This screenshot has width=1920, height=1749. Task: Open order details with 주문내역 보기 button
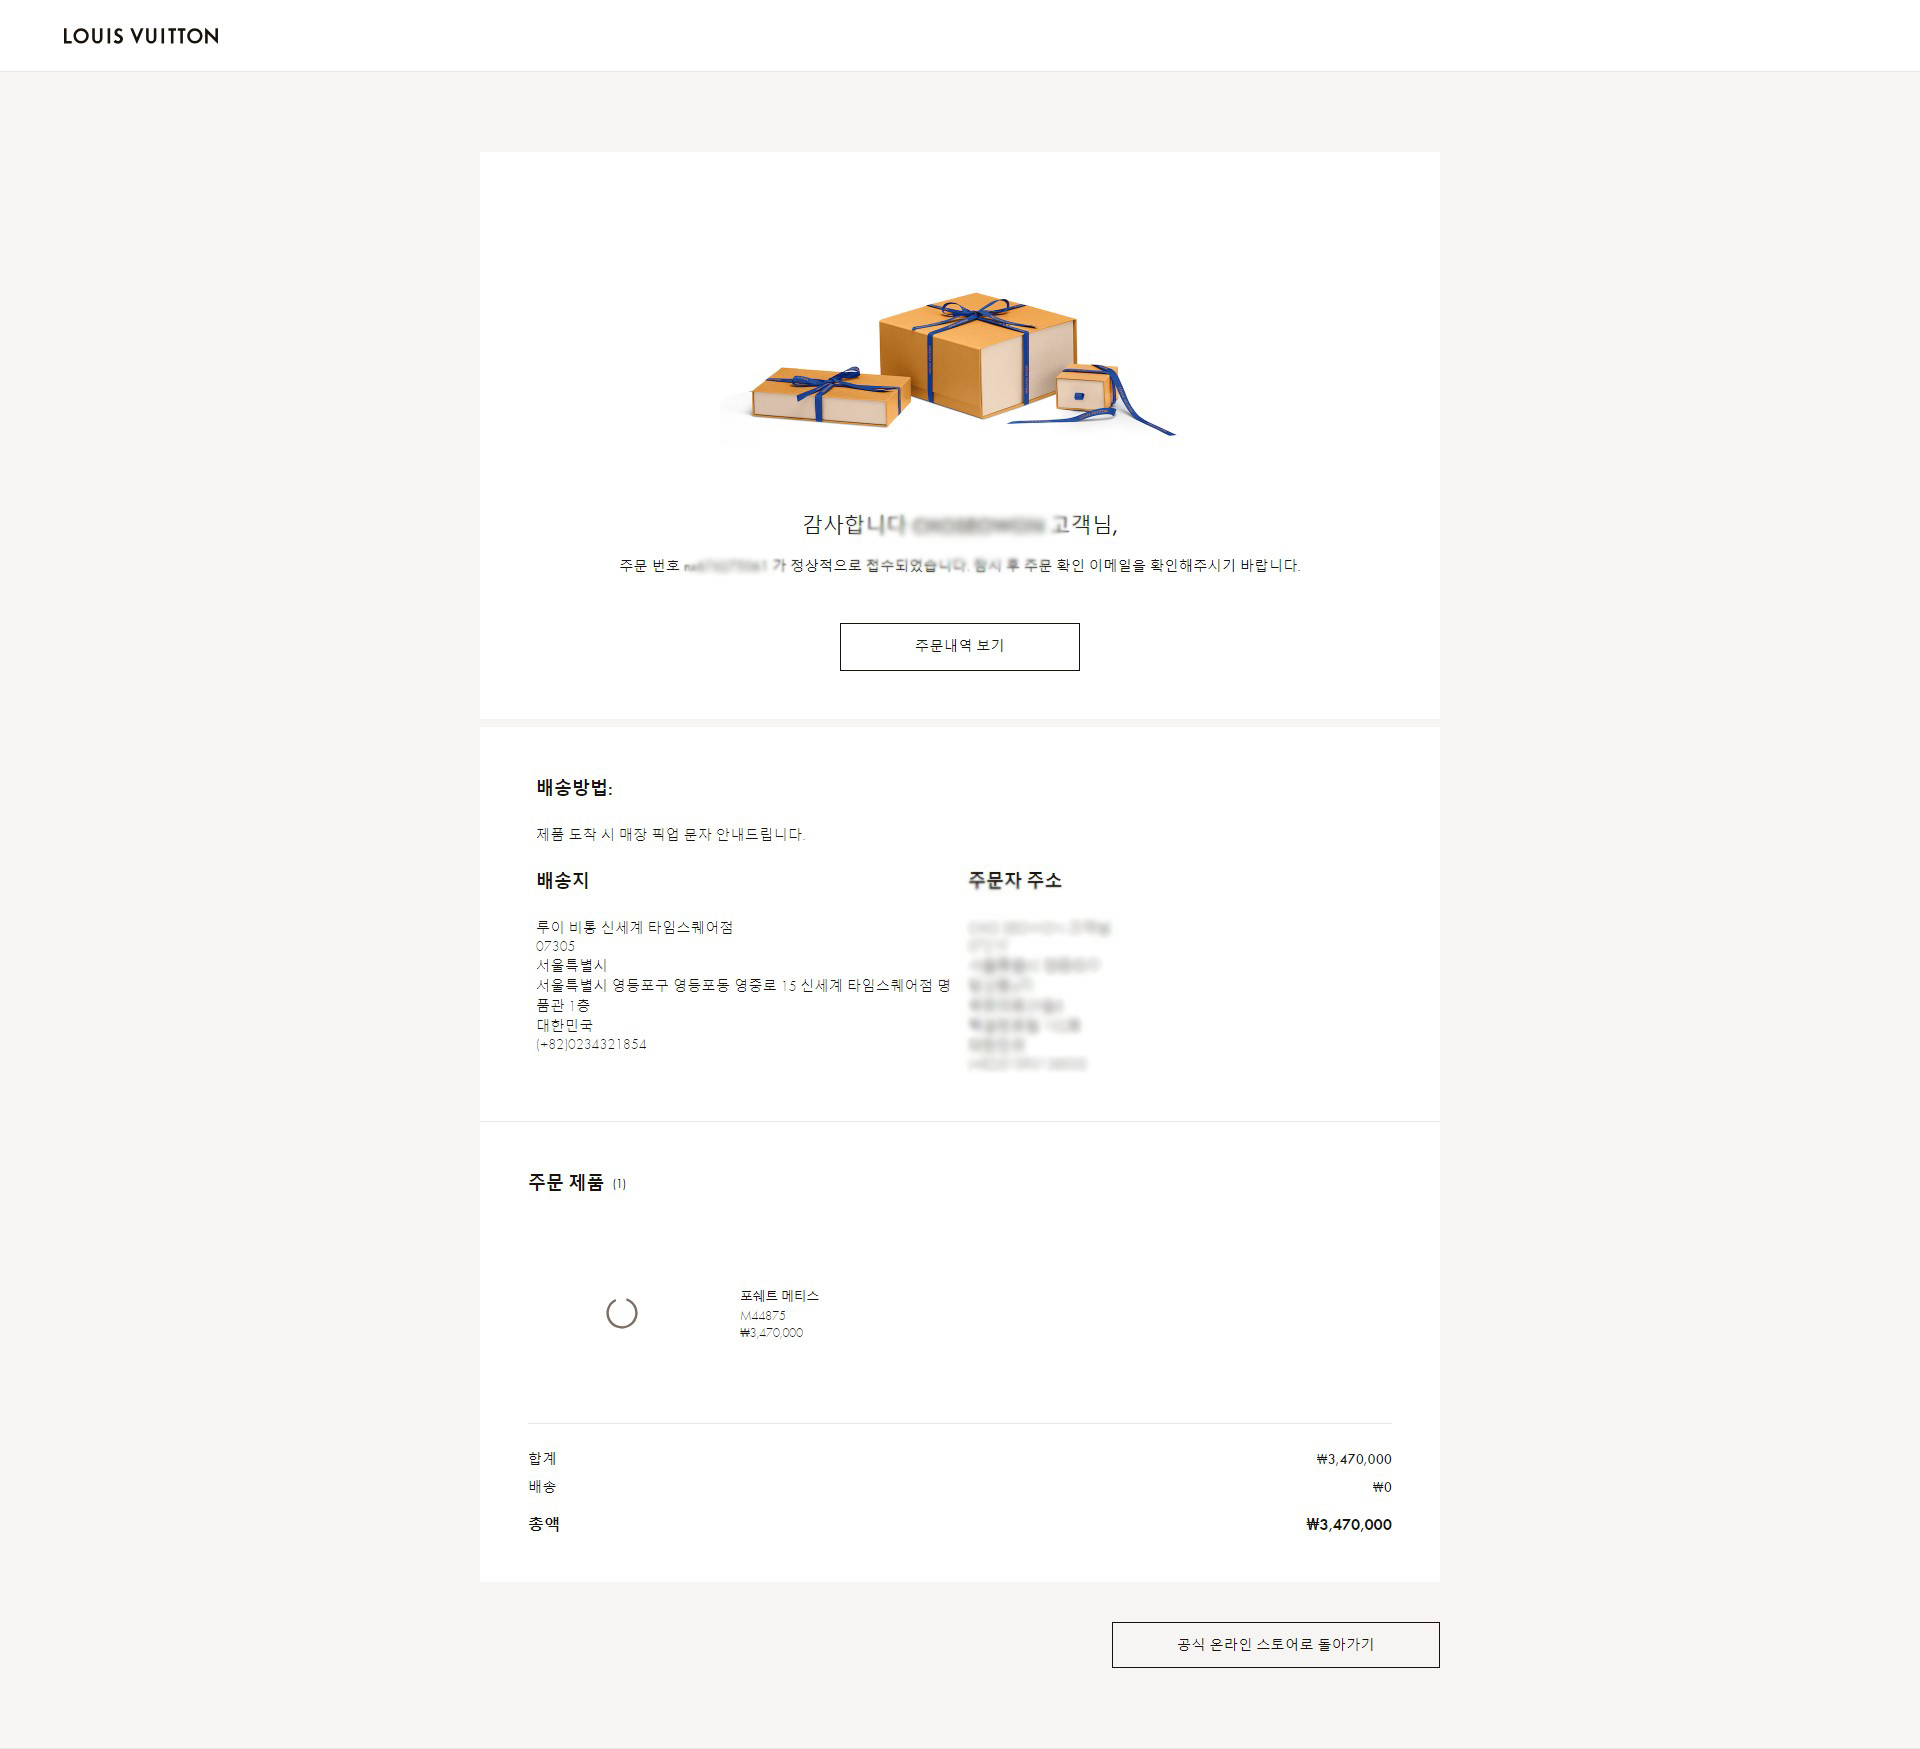959,646
